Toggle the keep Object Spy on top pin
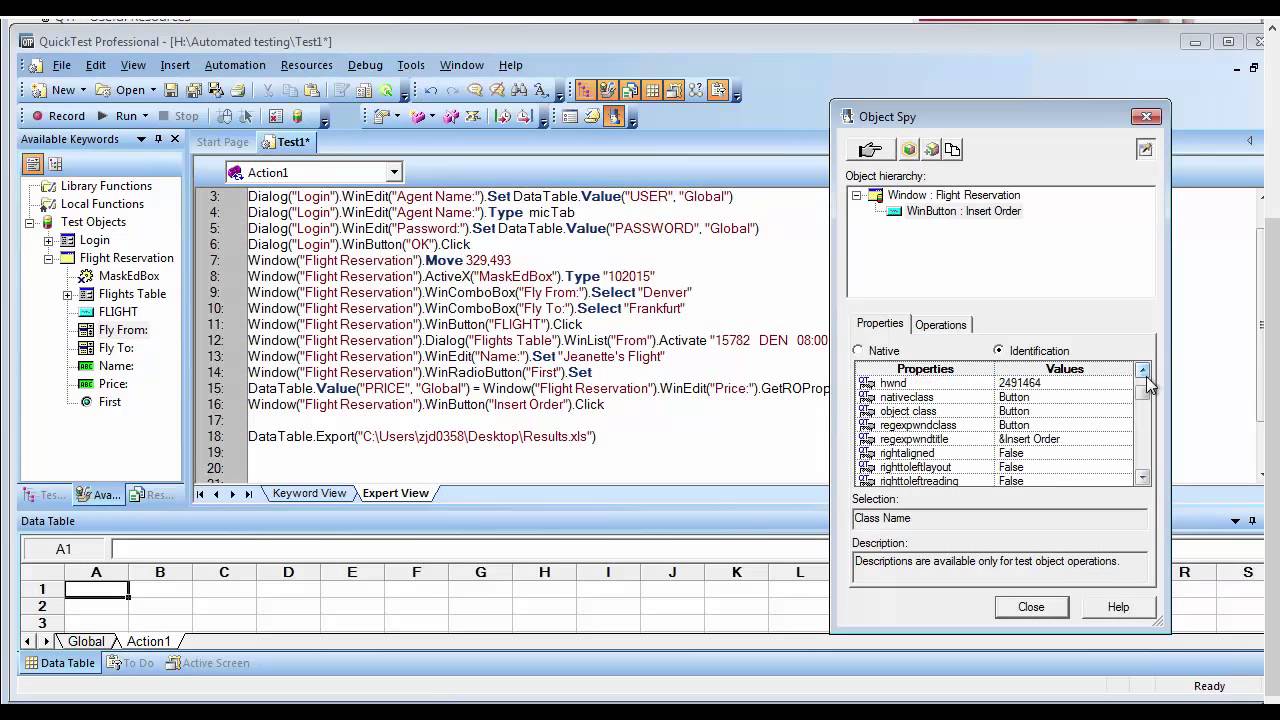 pos(1145,150)
